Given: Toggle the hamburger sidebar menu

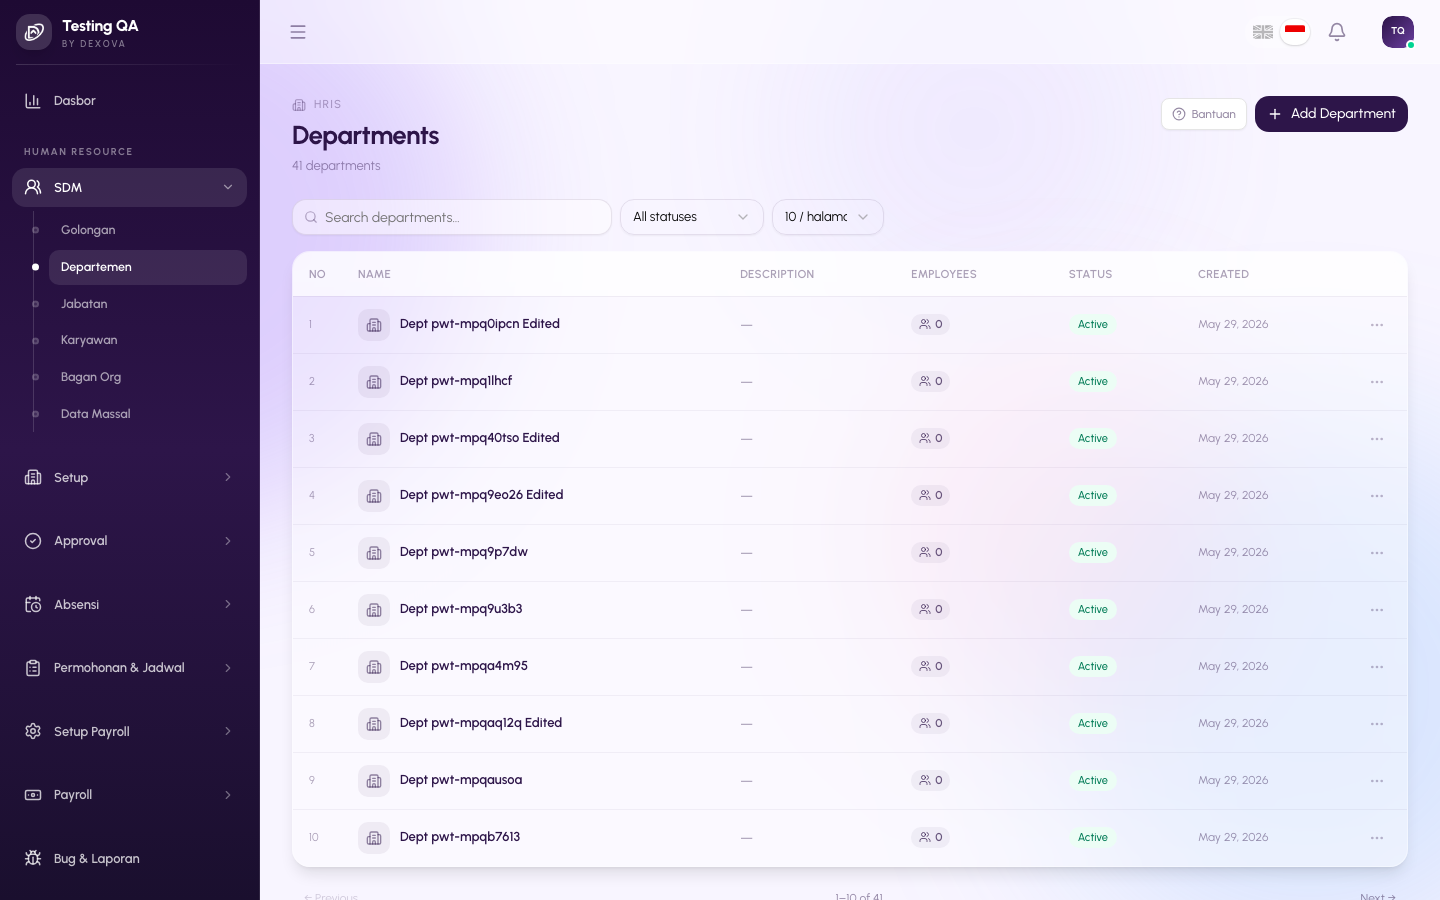Looking at the screenshot, I should (x=298, y=32).
